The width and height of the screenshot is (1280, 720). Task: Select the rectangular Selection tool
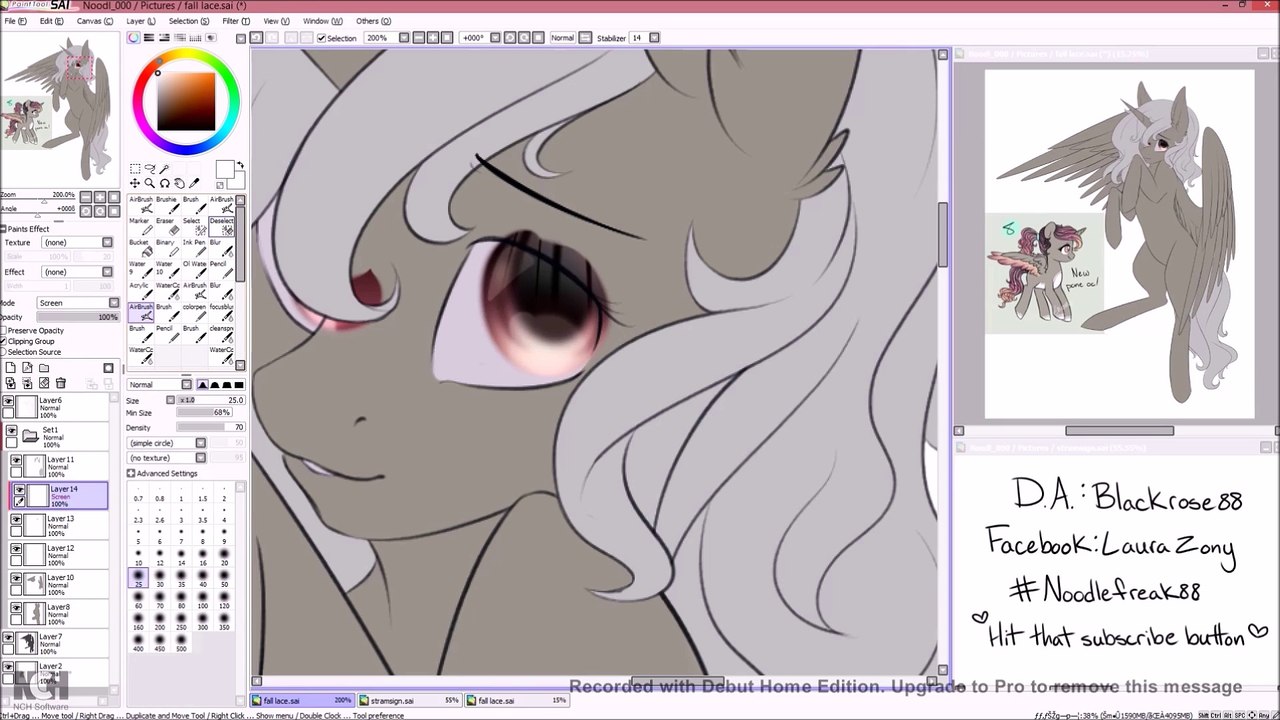[135, 169]
